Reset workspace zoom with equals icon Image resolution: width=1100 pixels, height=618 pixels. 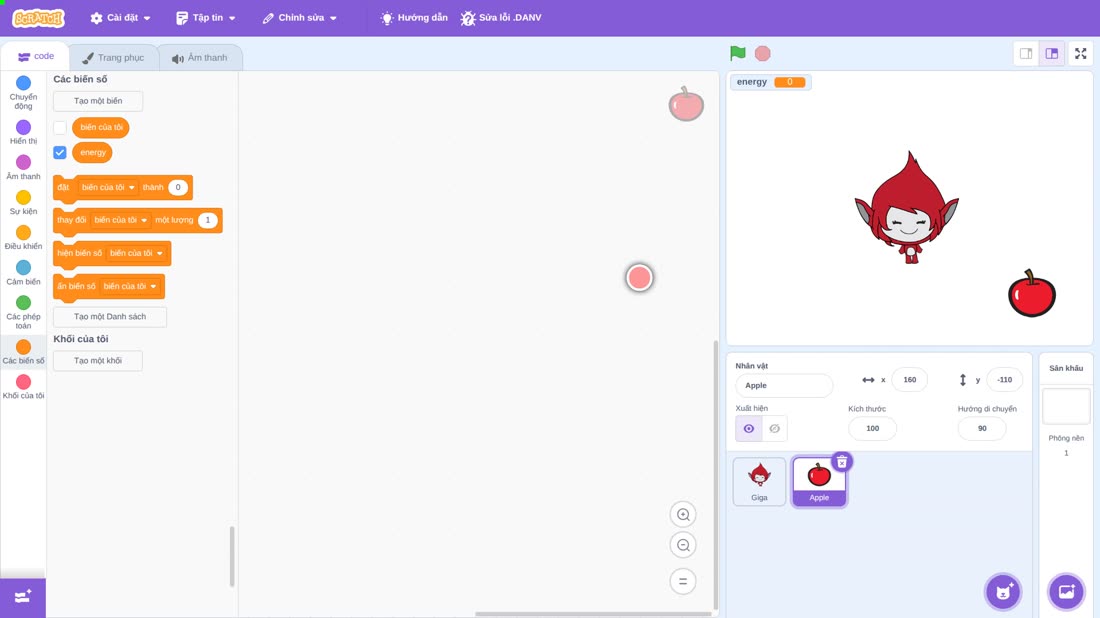683,582
